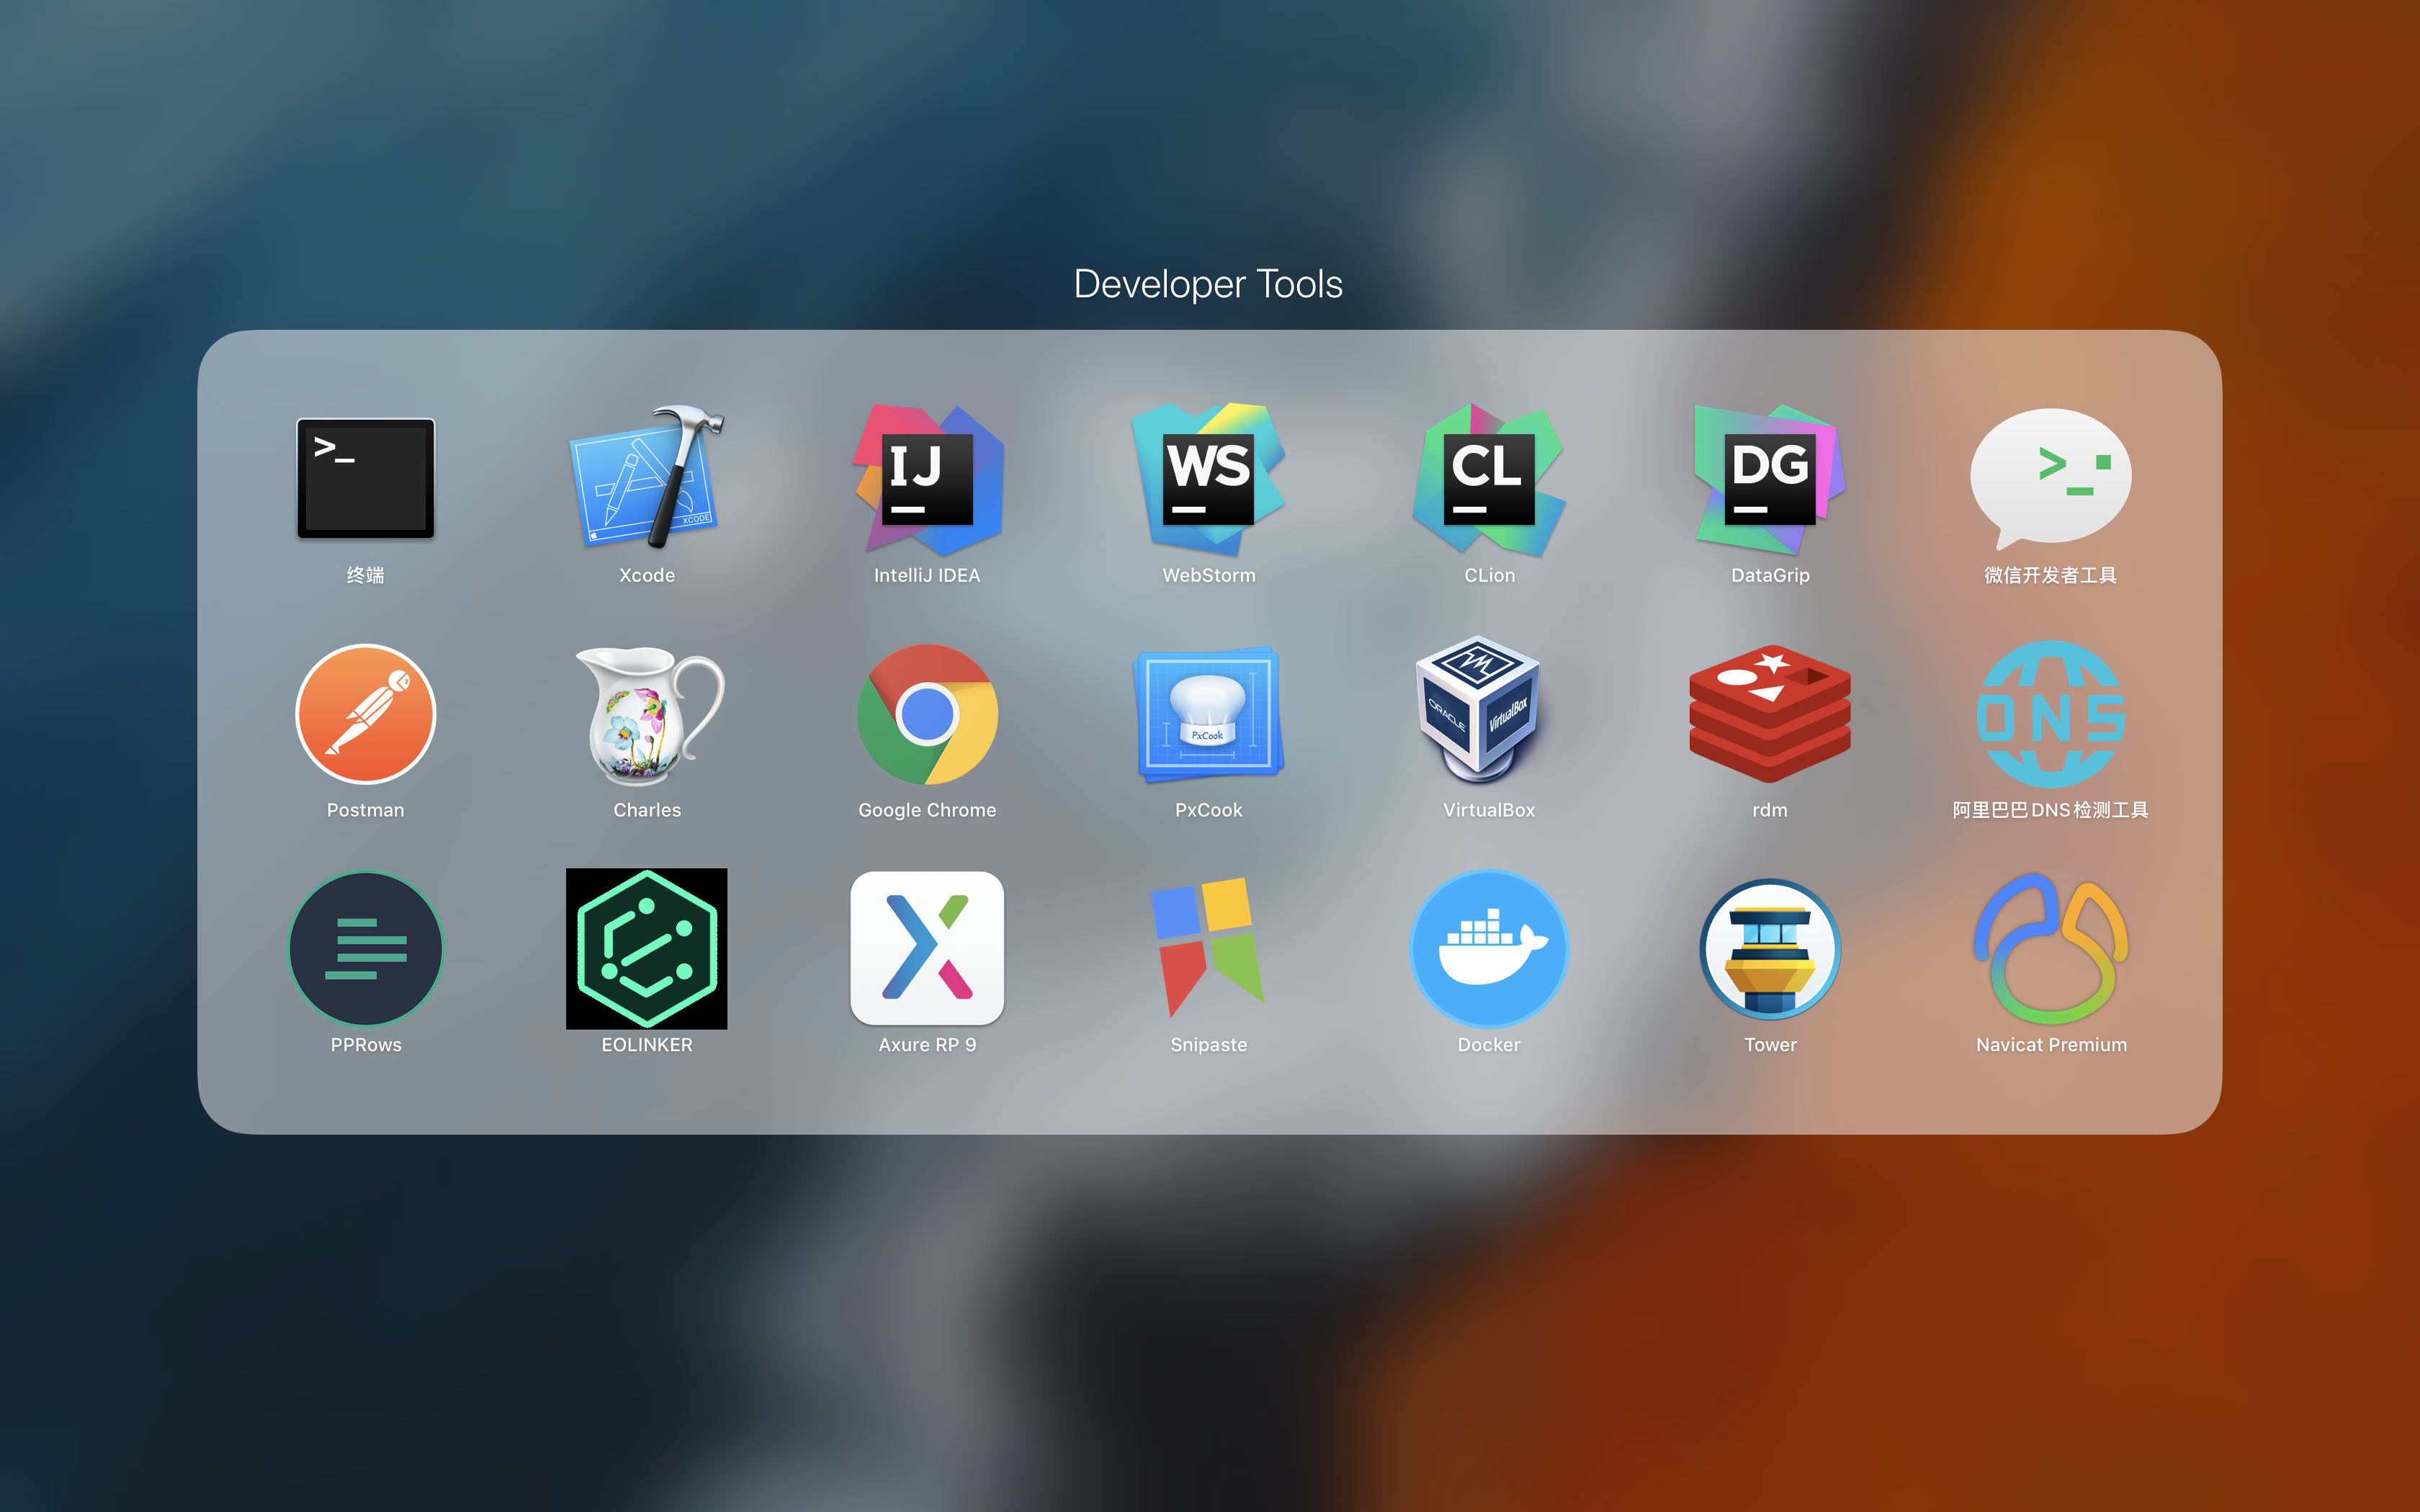
Task: Start the CLion IDE
Action: pos(1489,479)
